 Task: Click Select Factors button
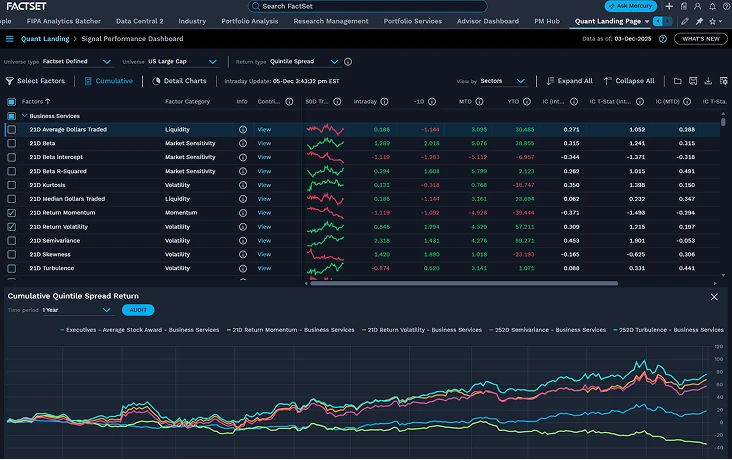tap(35, 81)
